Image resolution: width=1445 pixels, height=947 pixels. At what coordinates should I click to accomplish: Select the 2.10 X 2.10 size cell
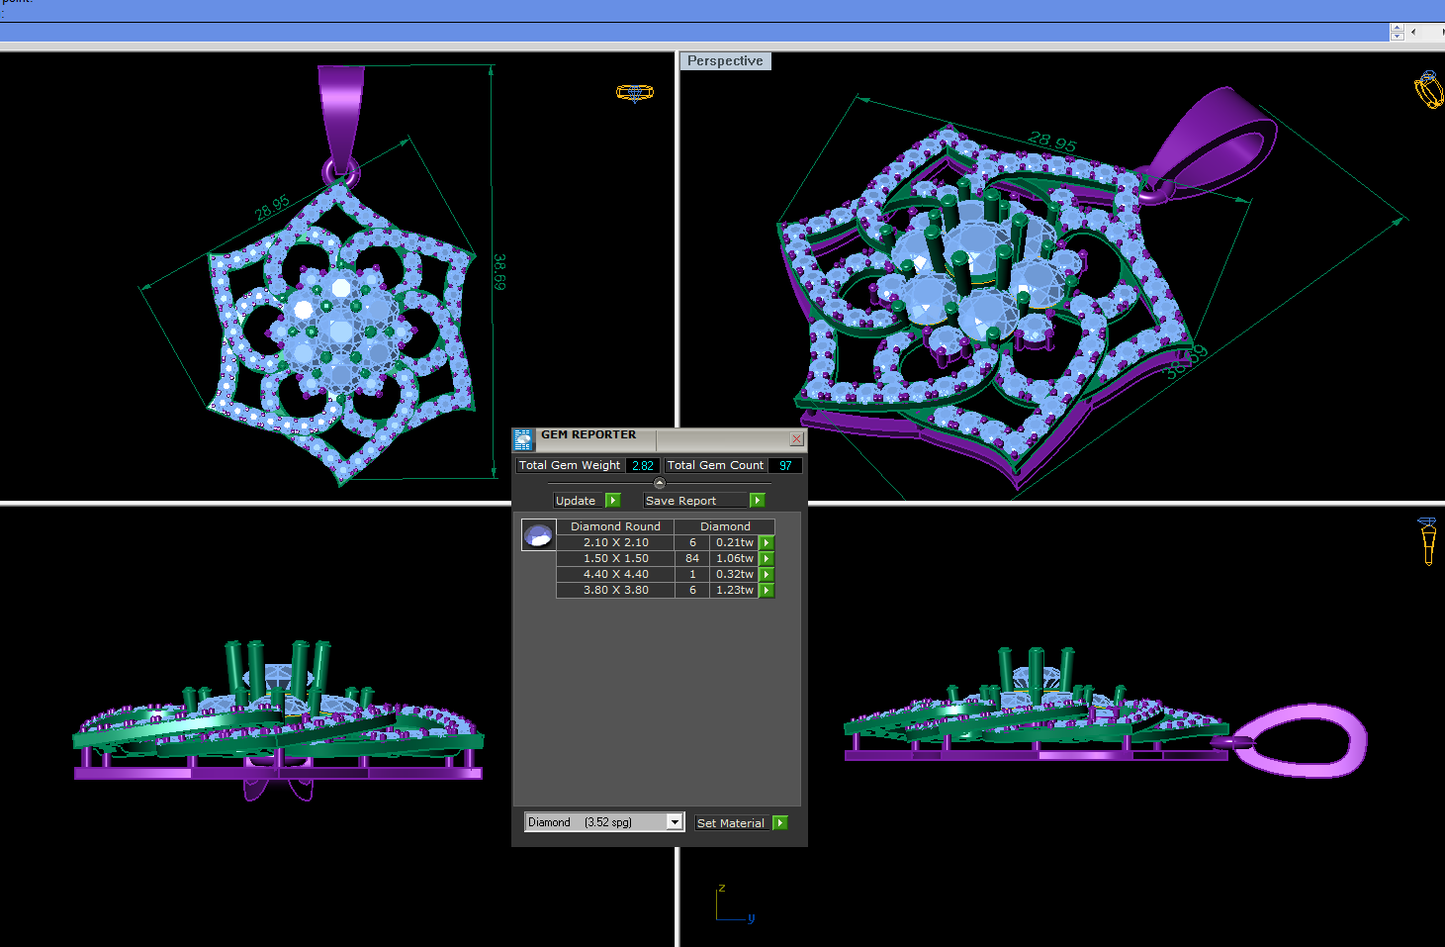click(616, 543)
